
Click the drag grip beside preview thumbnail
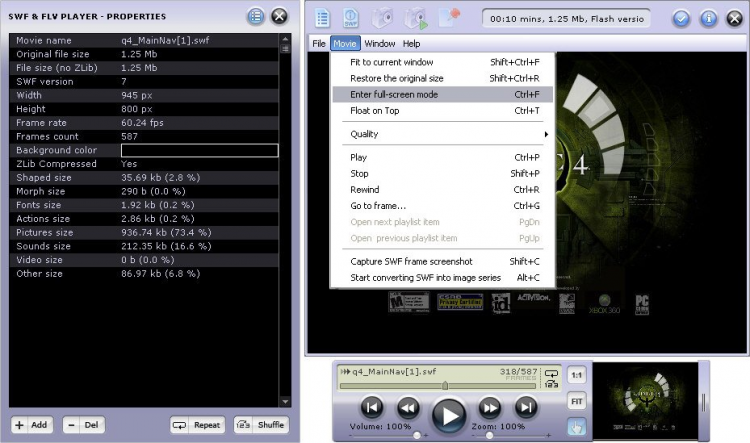point(704,402)
